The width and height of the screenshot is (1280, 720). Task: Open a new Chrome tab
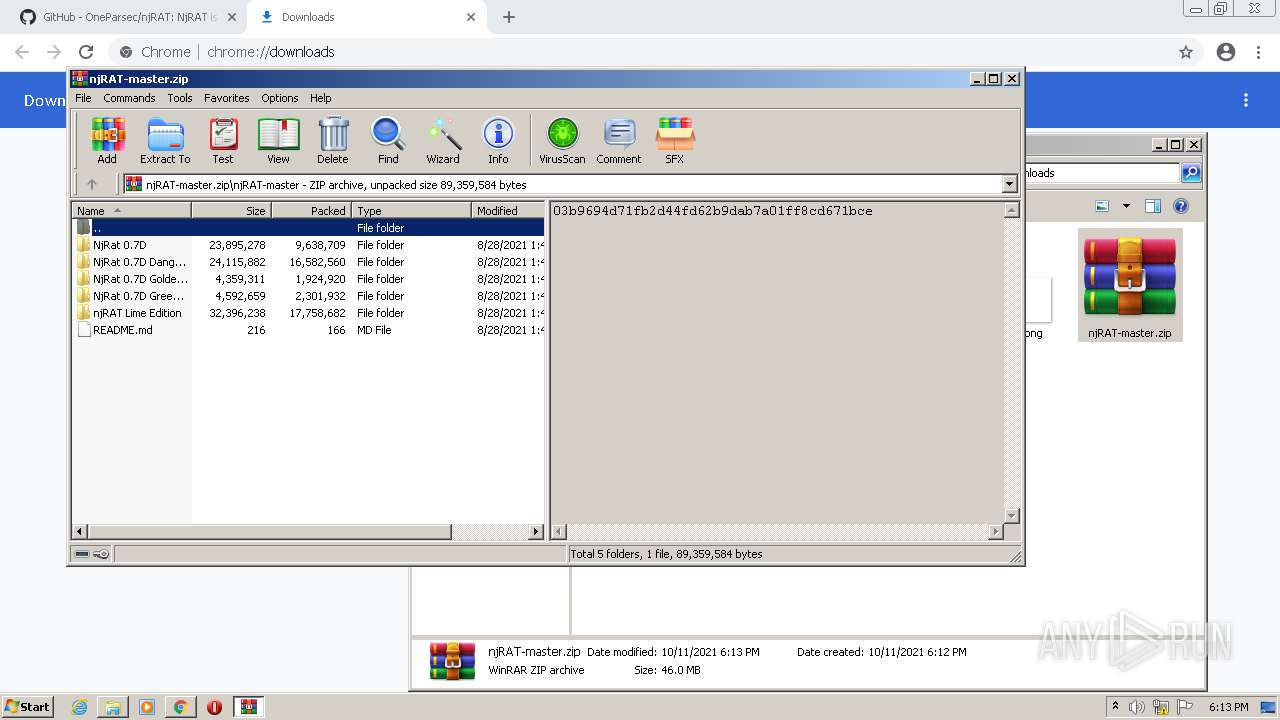[509, 17]
